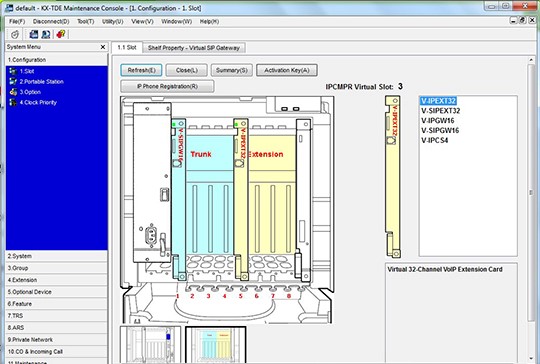Expand the 4.Extension section

(56, 280)
